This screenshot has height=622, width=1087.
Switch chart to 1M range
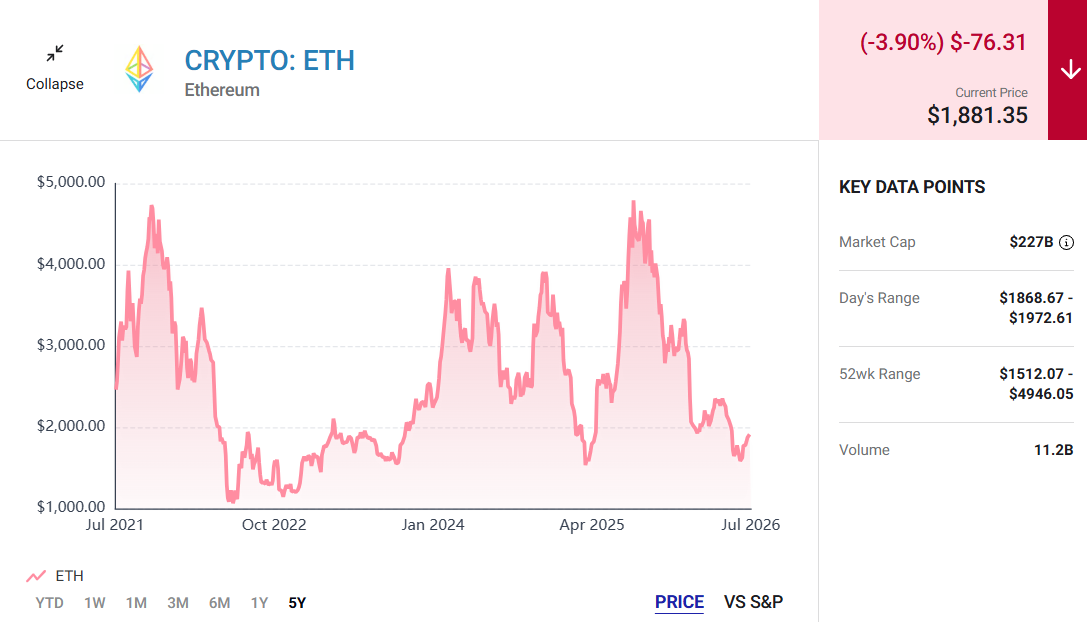136,603
